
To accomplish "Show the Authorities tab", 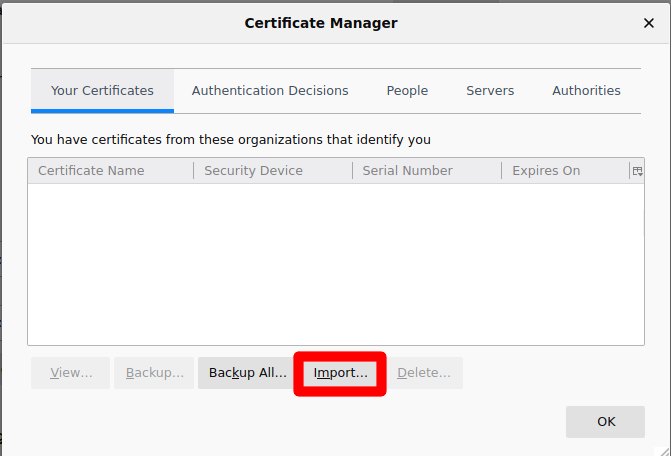I will [586, 90].
